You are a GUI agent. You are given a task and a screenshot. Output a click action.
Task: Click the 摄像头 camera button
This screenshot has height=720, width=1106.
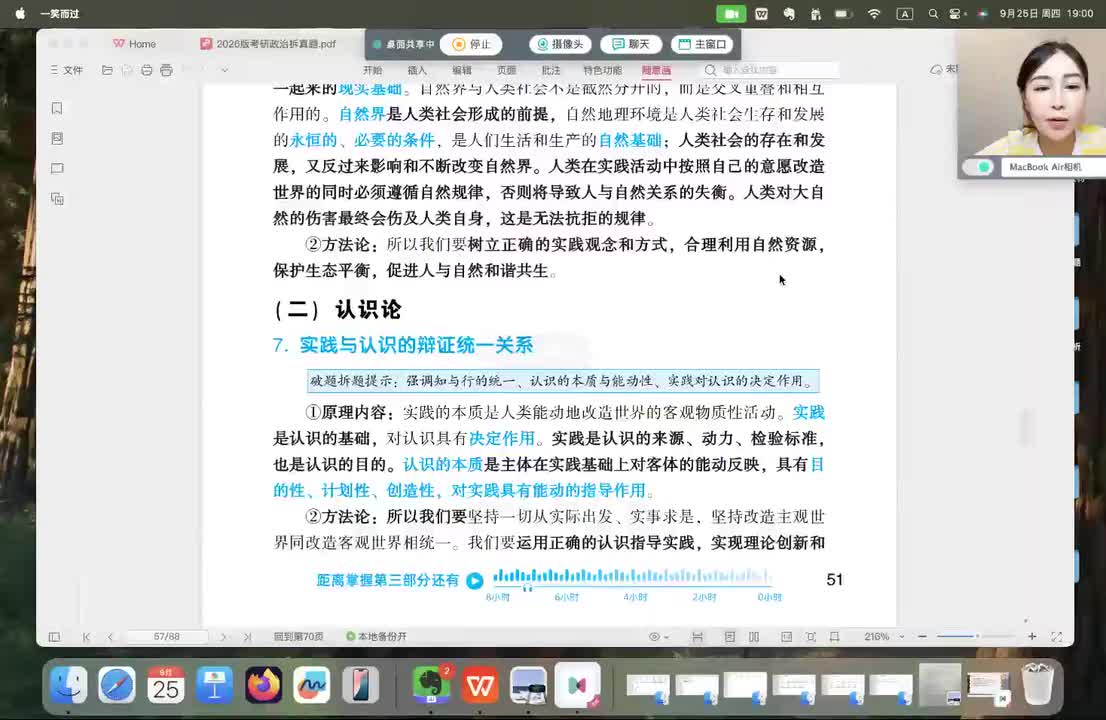point(560,44)
